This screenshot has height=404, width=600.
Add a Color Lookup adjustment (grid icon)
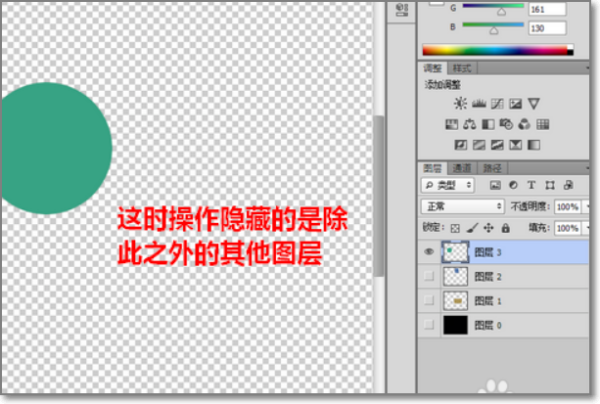point(543,124)
